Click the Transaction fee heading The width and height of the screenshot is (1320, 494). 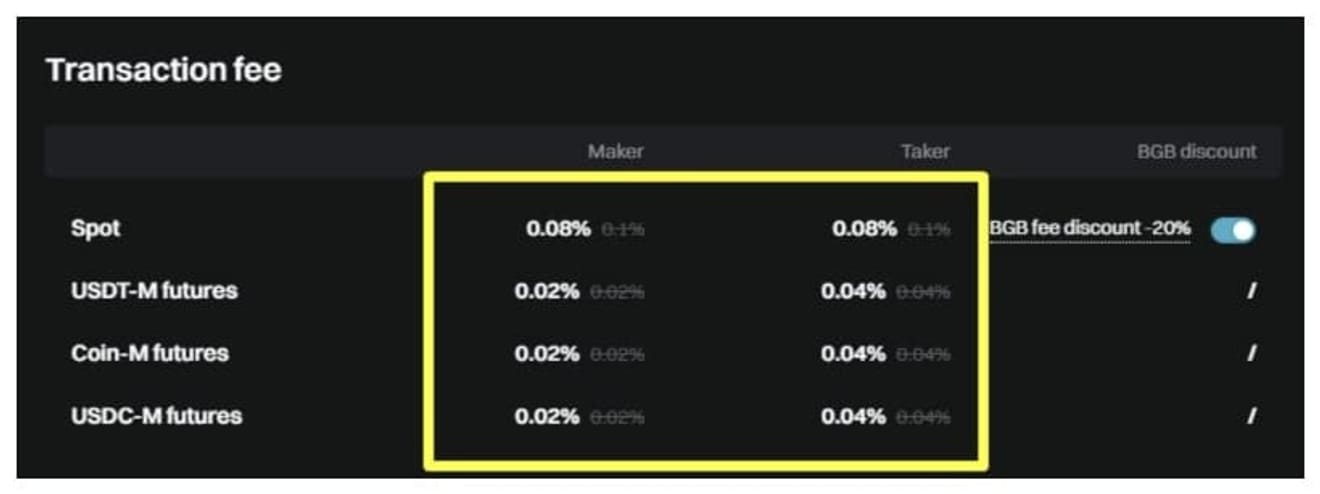164,70
